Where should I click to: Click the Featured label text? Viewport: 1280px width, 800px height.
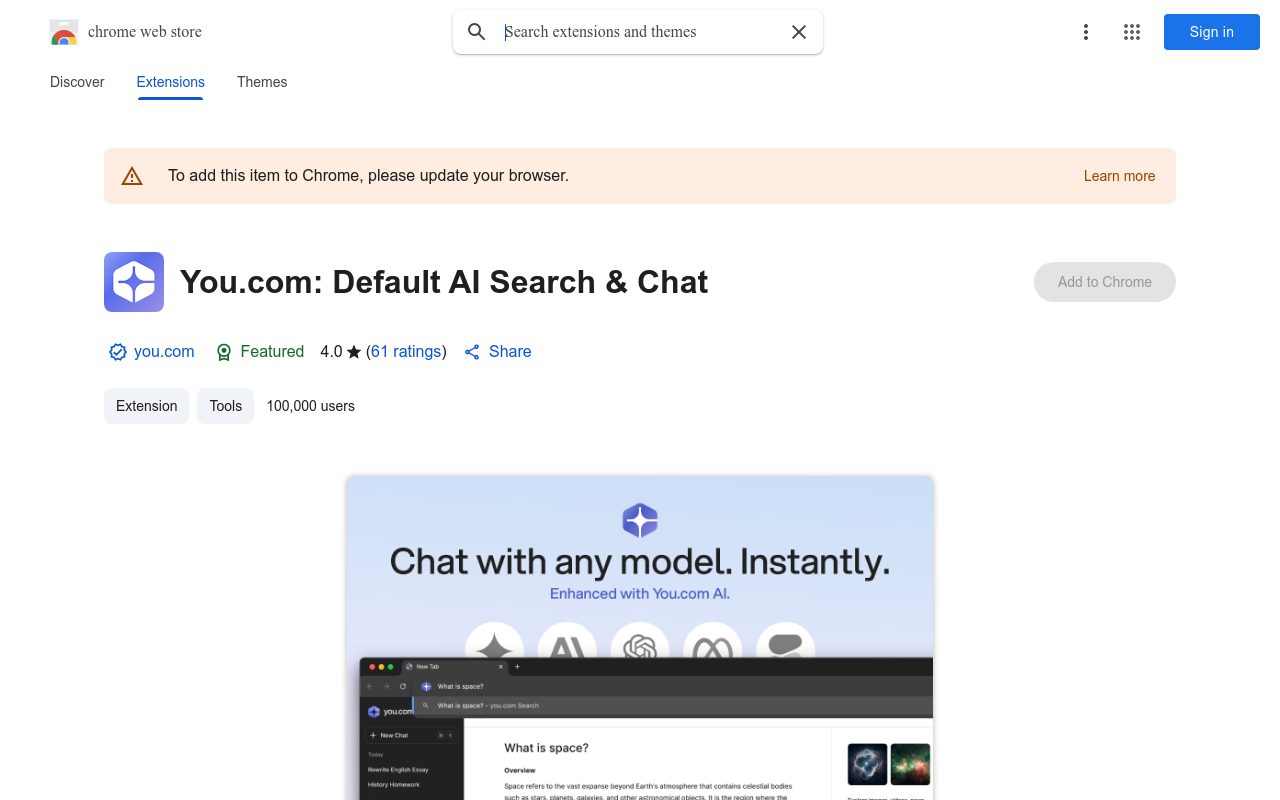[x=272, y=352]
